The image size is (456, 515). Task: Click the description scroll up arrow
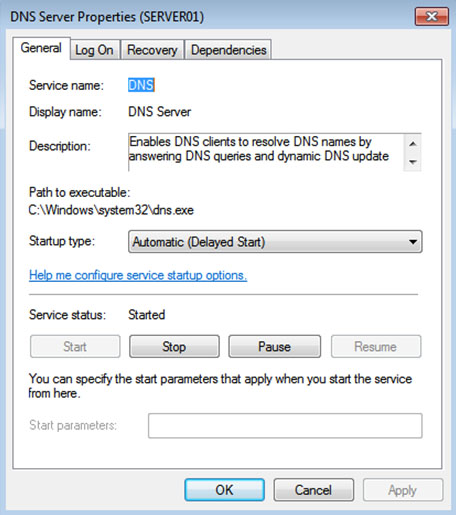tap(413, 144)
